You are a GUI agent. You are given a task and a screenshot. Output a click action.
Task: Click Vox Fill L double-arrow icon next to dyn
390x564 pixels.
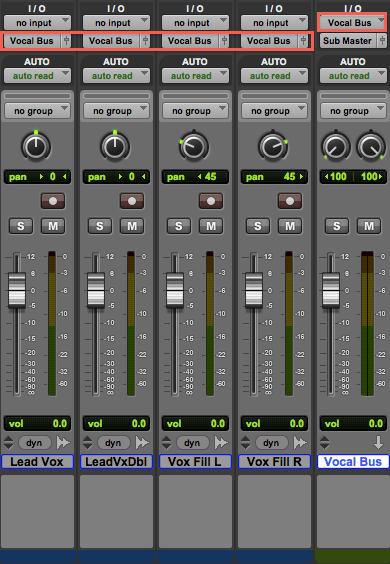click(221, 443)
